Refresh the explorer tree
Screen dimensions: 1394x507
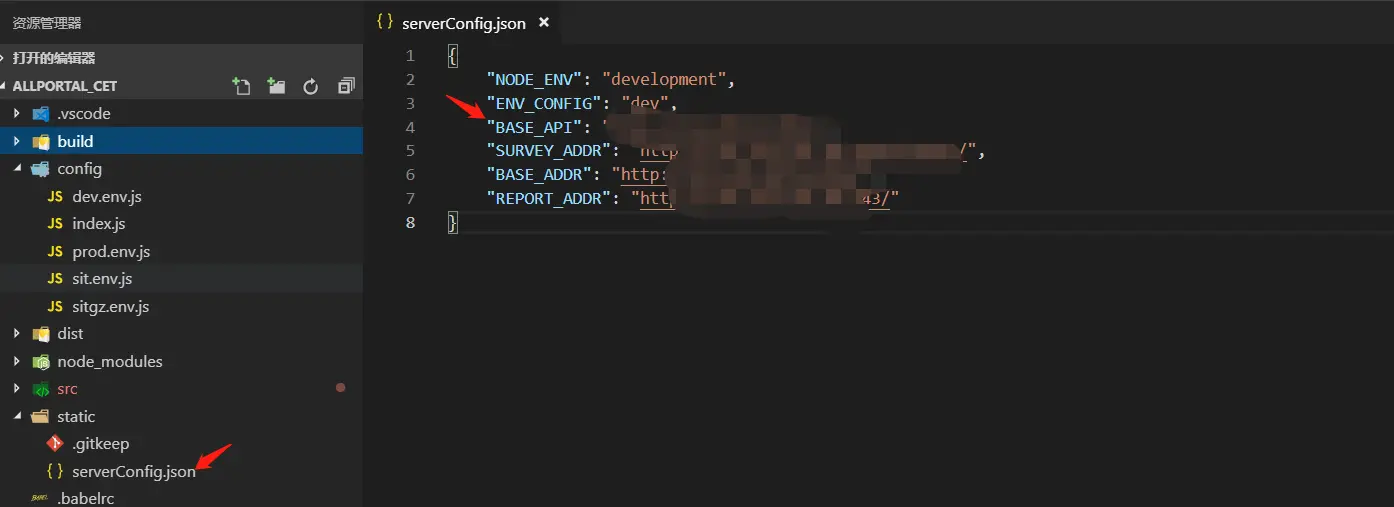point(311,87)
